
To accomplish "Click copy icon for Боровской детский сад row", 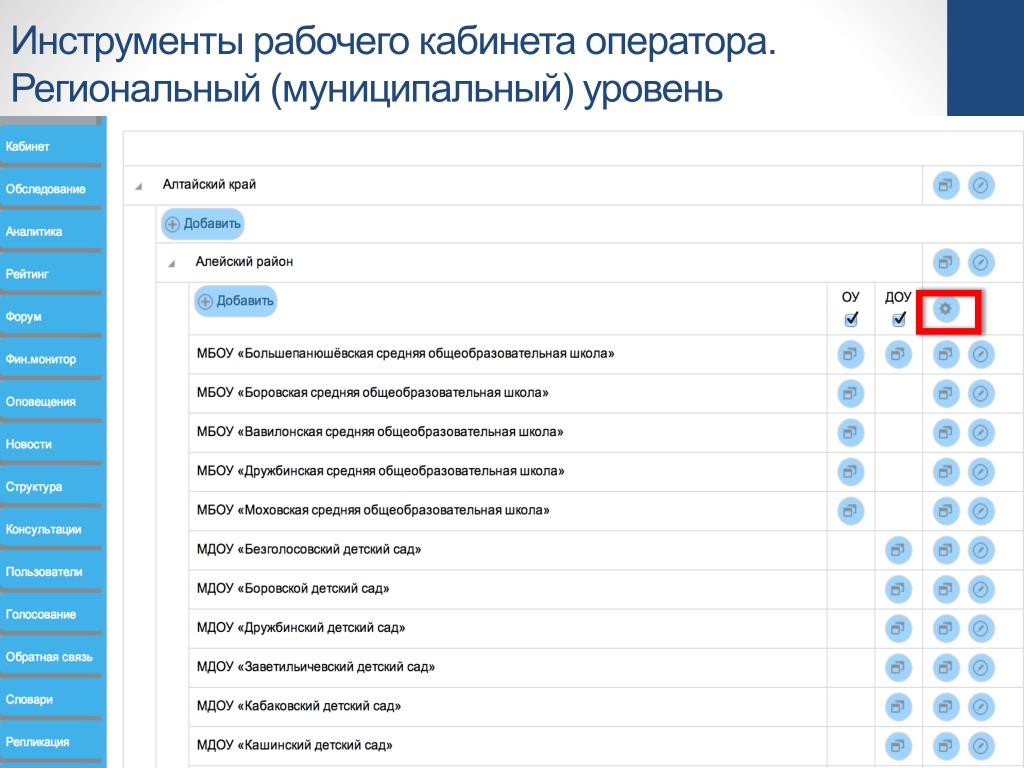I will tap(945, 589).
